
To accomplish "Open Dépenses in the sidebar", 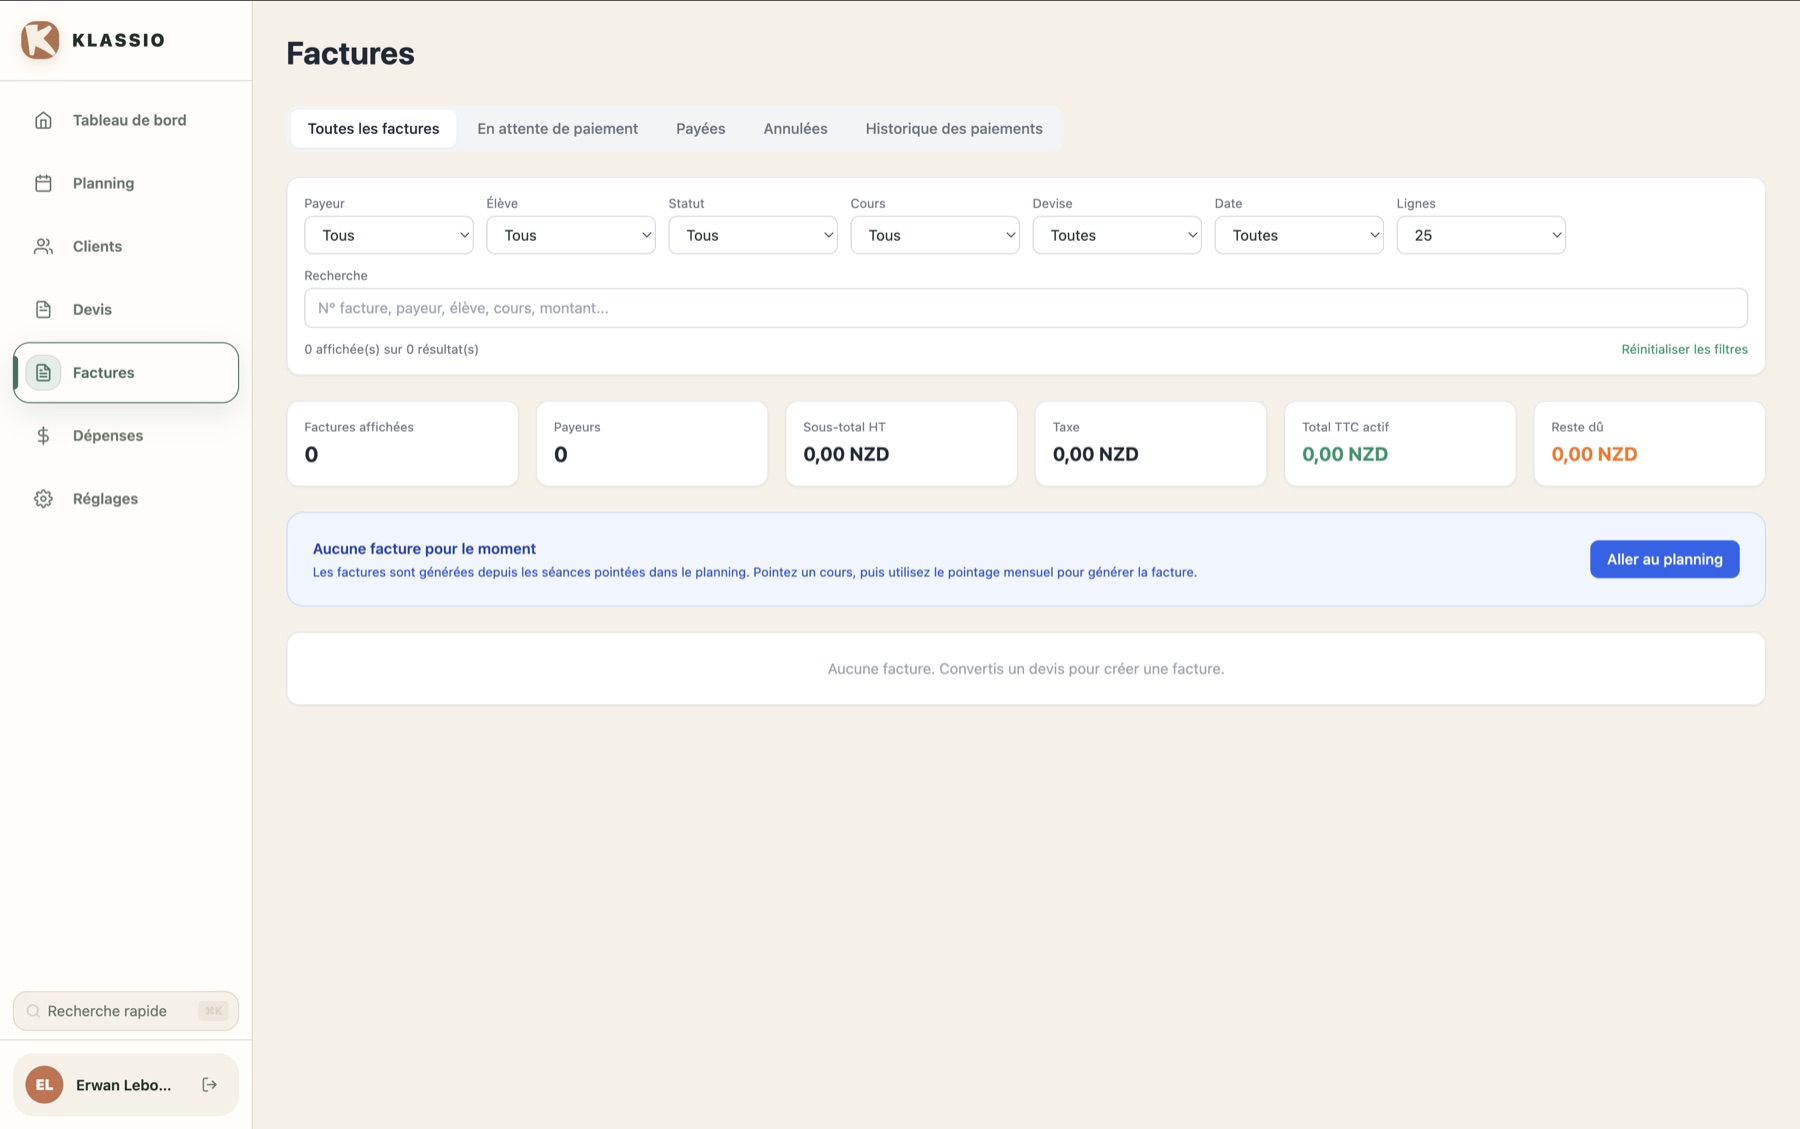I will (126, 435).
